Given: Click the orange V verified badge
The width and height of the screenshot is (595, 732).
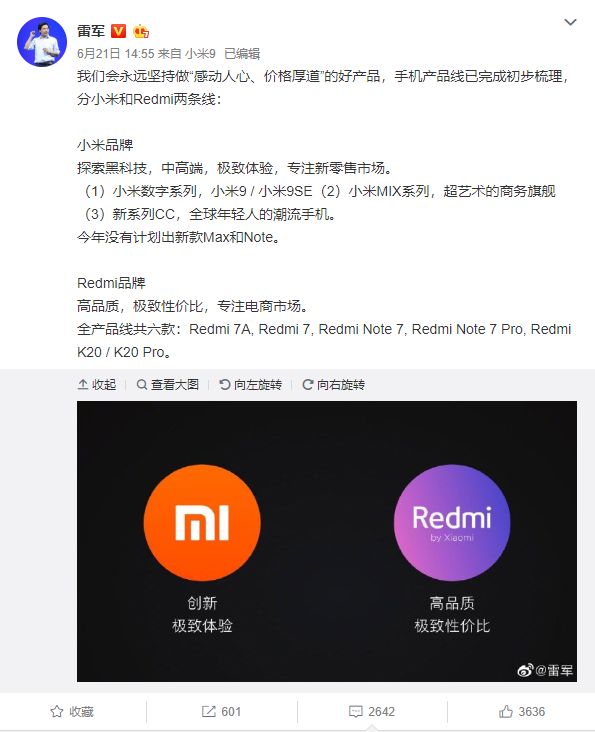Looking at the screenshot, I should point(119,31).
